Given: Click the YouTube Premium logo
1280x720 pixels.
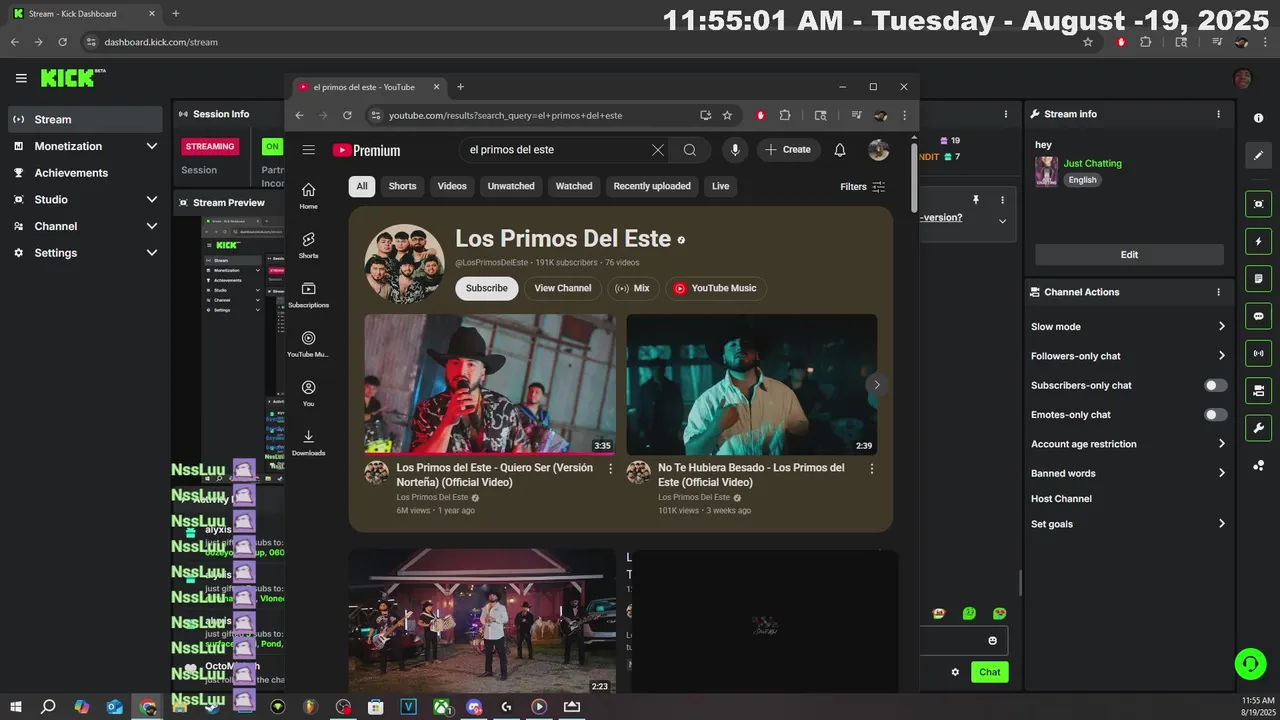Looking at the screenshot, I should coord(366,150).
